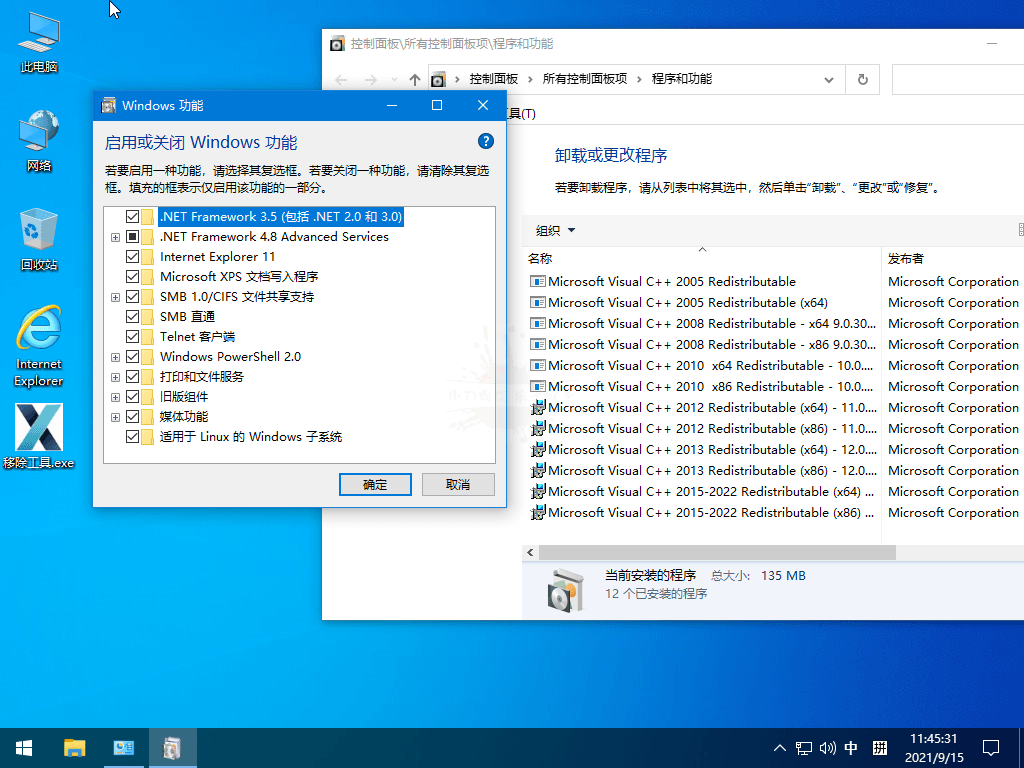Toggle the Internet Explorer 11 checkbox
The height and width of the screenshot is (768, 1024).
[x=133, y=257]
